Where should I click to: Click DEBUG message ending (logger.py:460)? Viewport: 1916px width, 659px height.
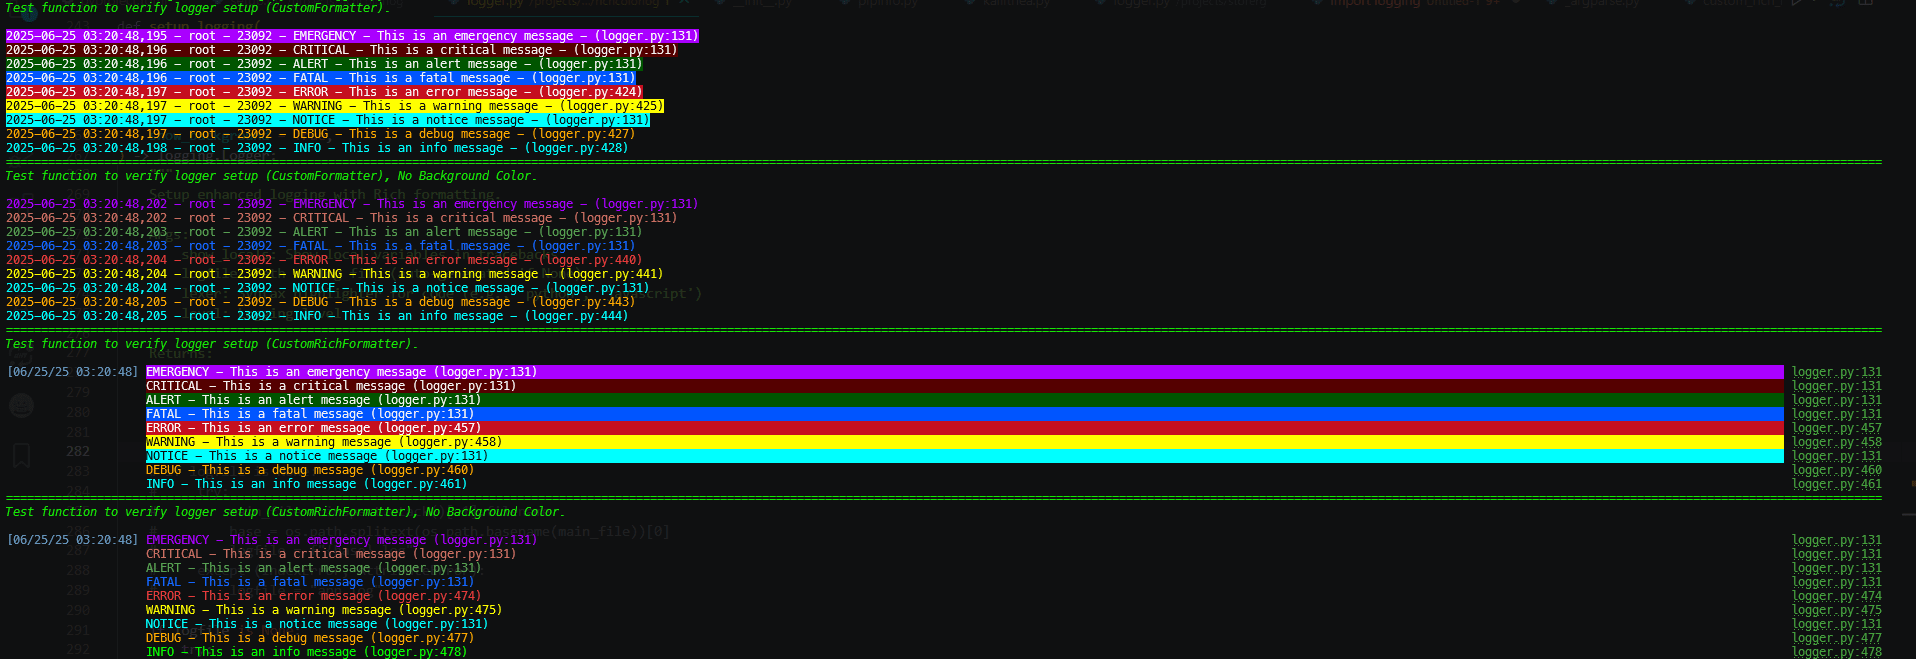pyautogui.click(x=310, y=470)
